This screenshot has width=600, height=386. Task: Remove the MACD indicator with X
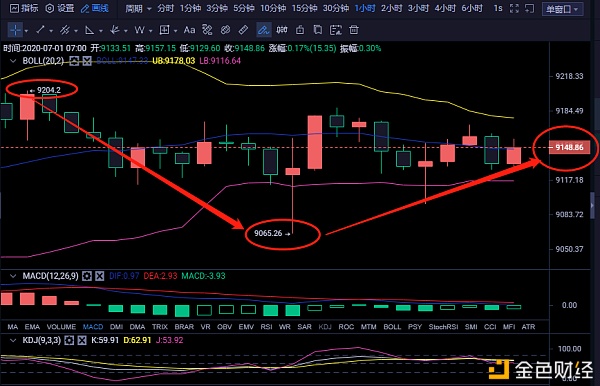[99, 276]
